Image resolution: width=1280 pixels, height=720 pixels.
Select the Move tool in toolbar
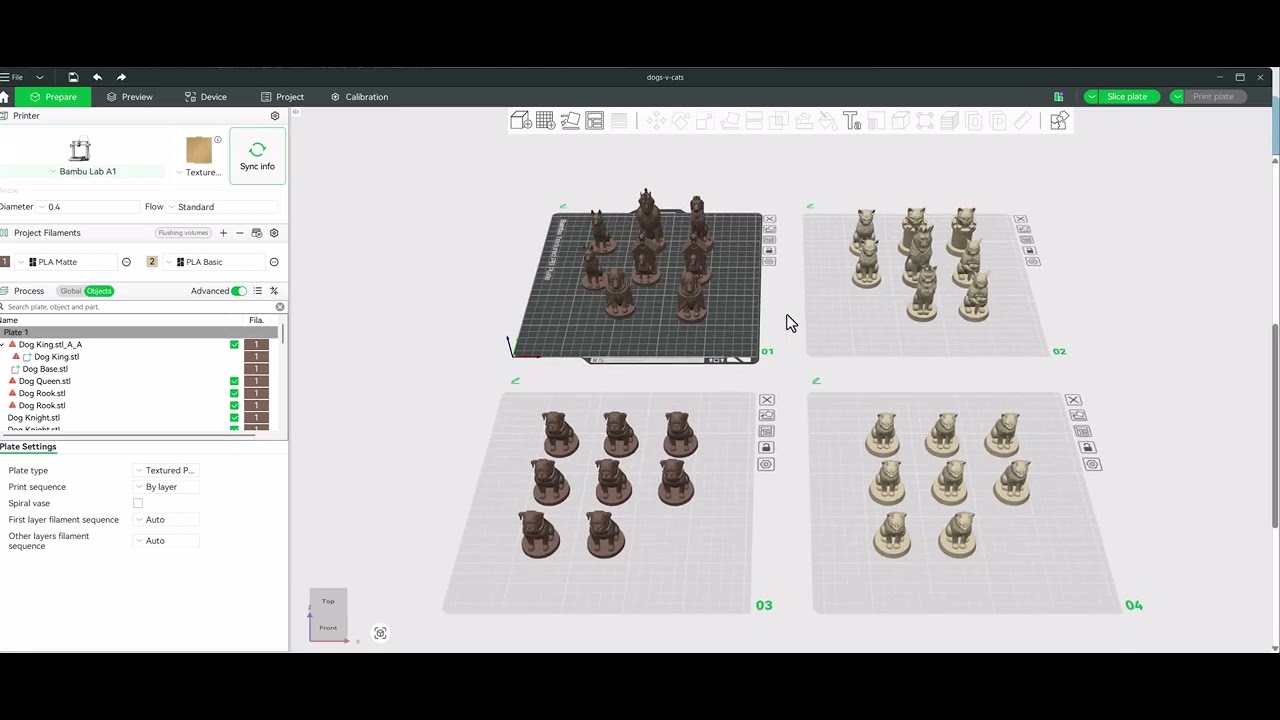[x=656, y=121]
